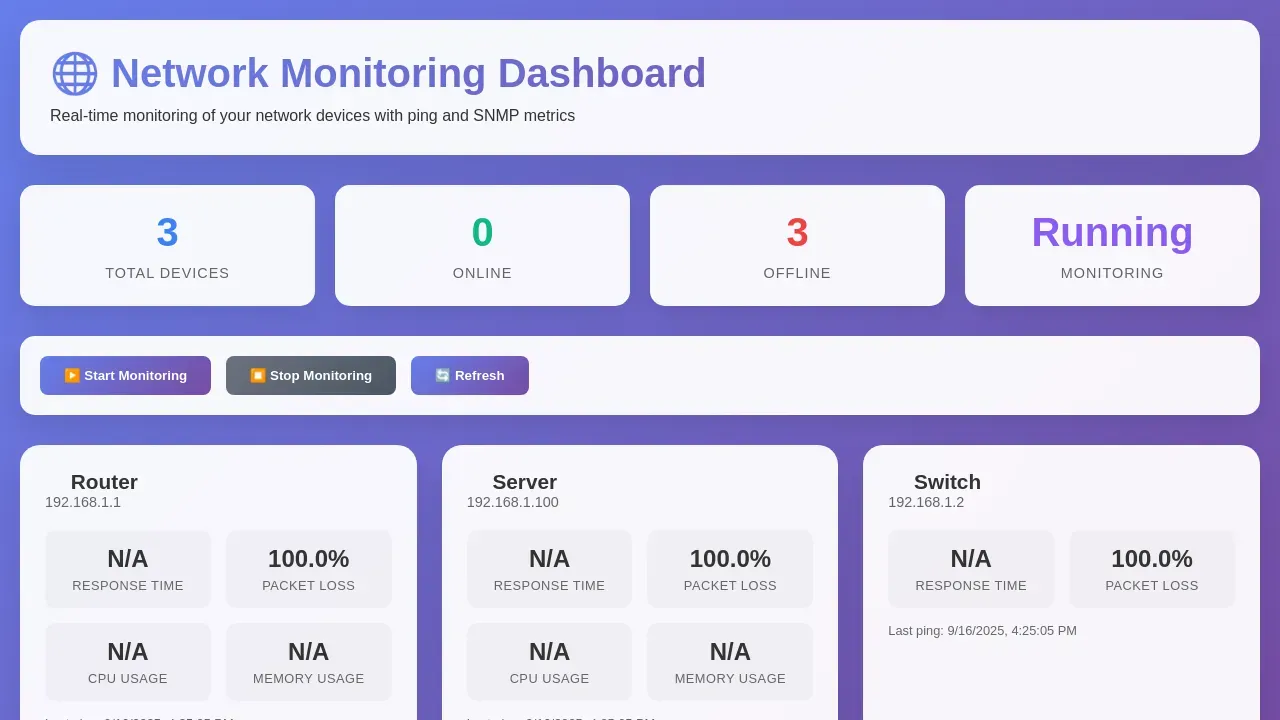Click the Router's CPU Usage metric tile
1280x720 pixels.
(x=127, y=661)
